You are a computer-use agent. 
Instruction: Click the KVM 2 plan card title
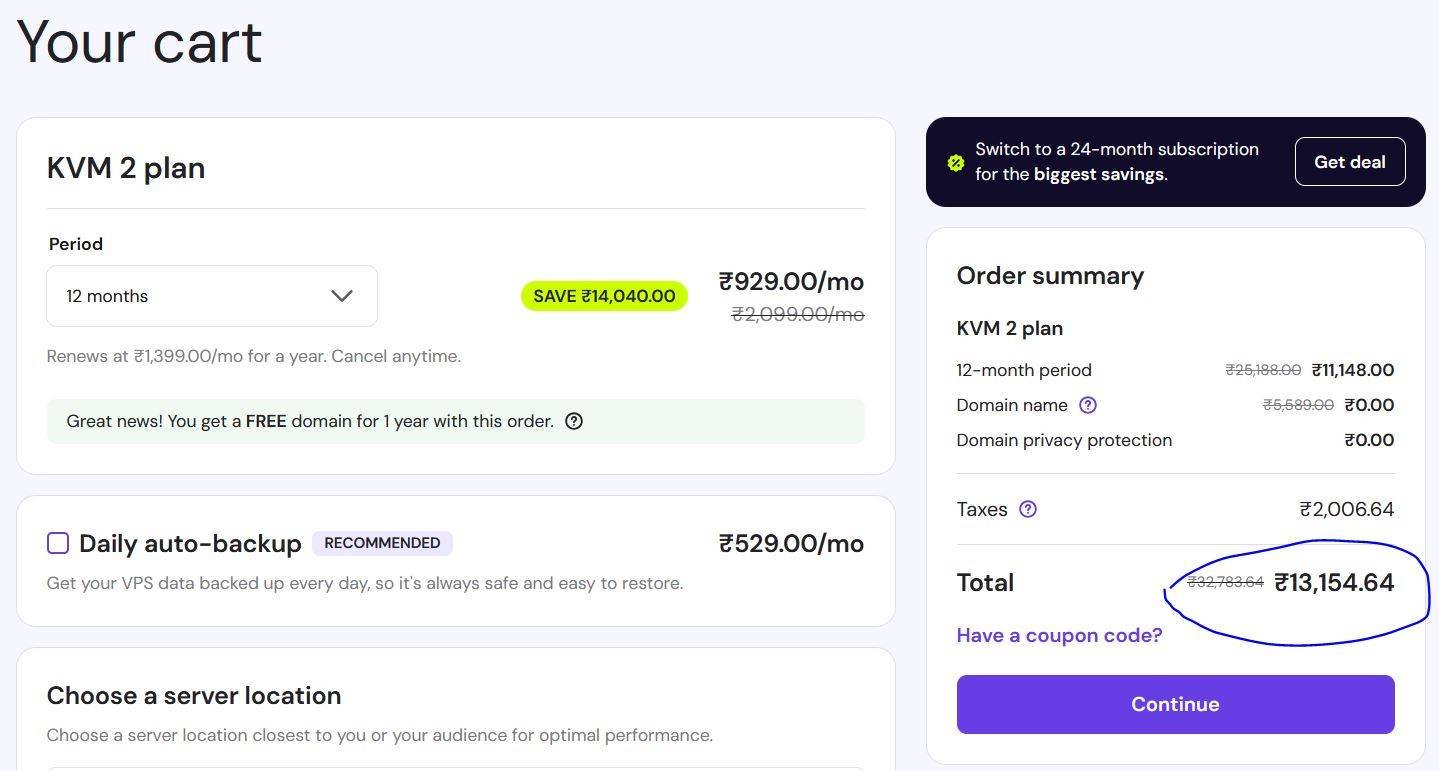pos(126,168)
